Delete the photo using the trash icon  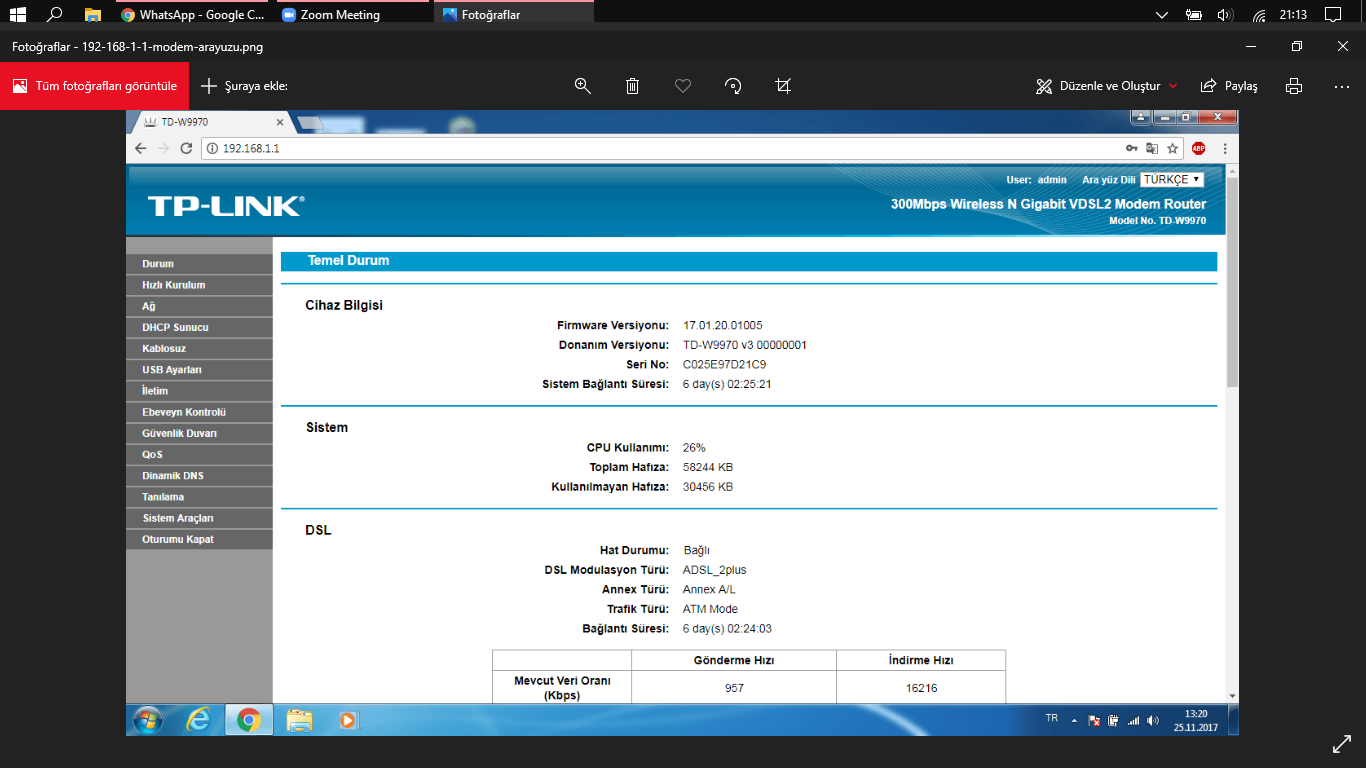pos(633,86)
